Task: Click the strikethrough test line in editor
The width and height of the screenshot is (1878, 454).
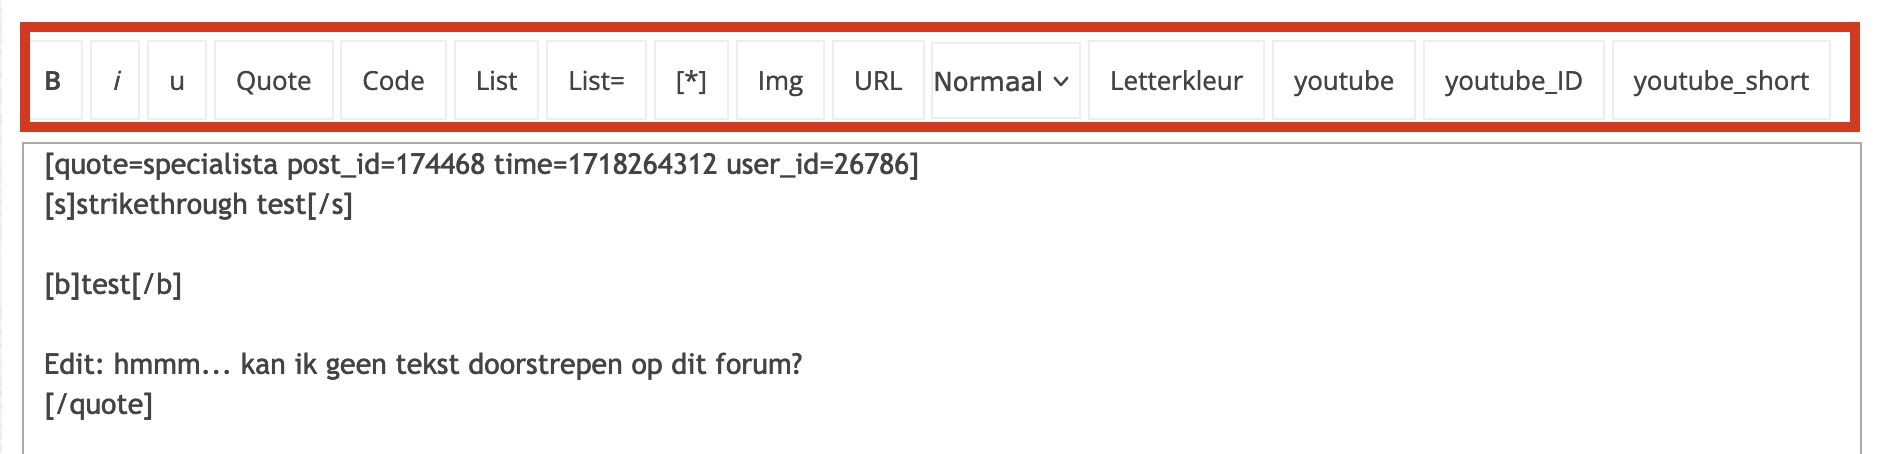Action: pos(198,204)
